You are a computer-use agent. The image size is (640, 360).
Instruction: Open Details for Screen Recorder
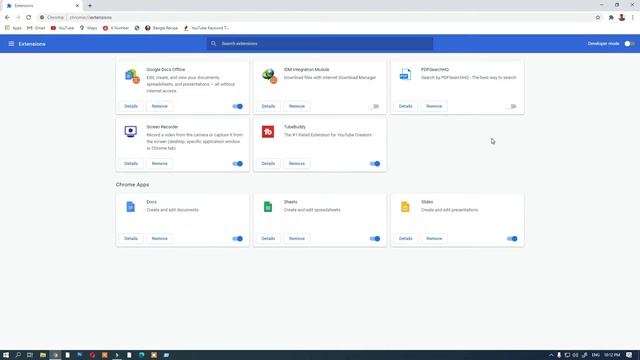point(131,164)
